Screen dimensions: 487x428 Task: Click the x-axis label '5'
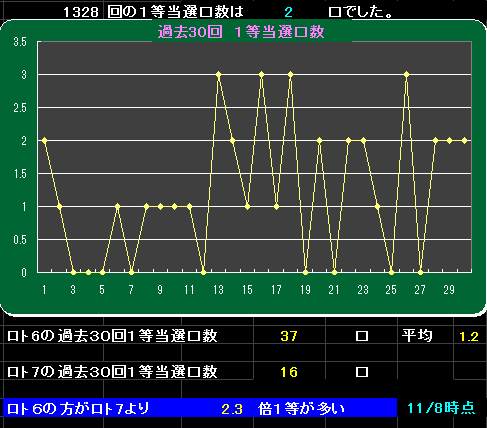102,290
